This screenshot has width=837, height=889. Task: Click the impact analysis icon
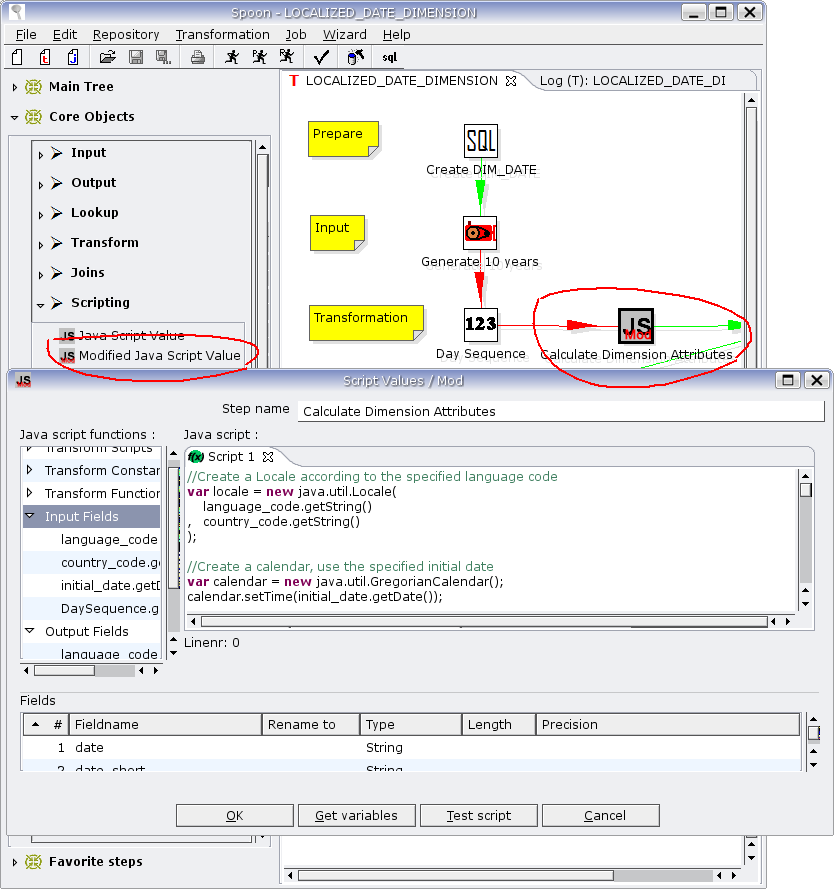355,57
